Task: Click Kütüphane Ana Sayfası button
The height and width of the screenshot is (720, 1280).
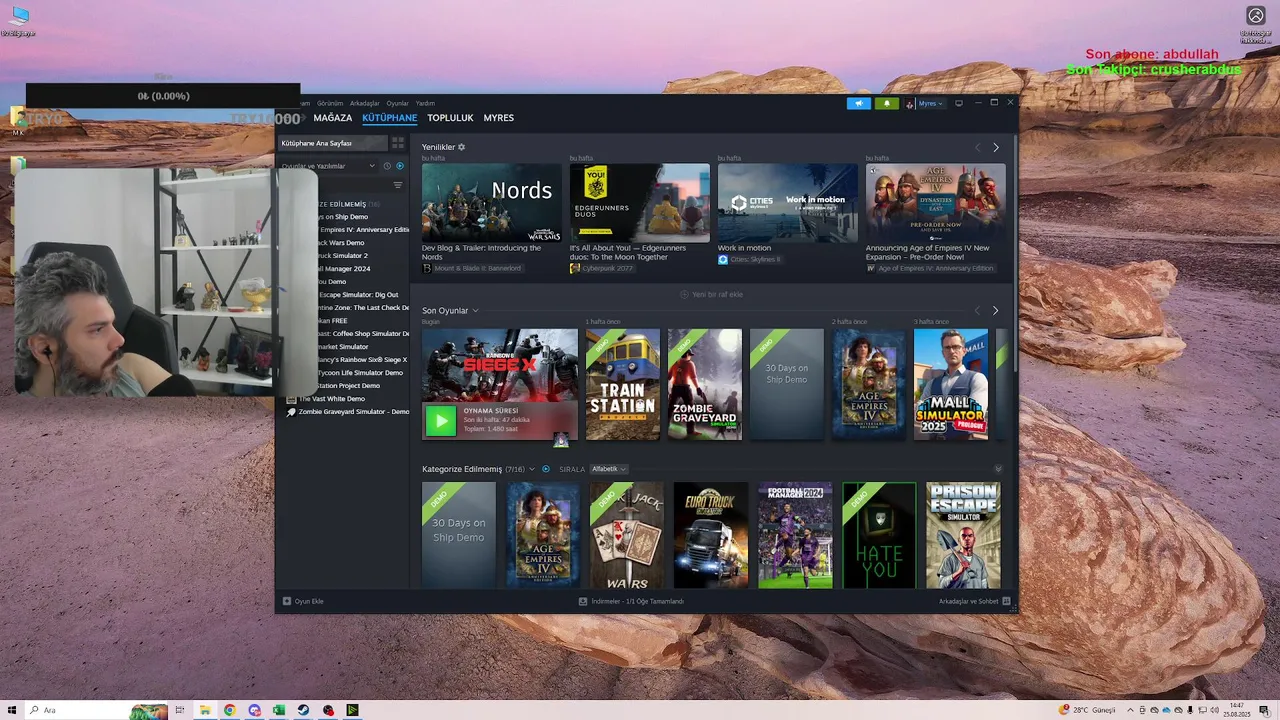Action: point(331,143)
